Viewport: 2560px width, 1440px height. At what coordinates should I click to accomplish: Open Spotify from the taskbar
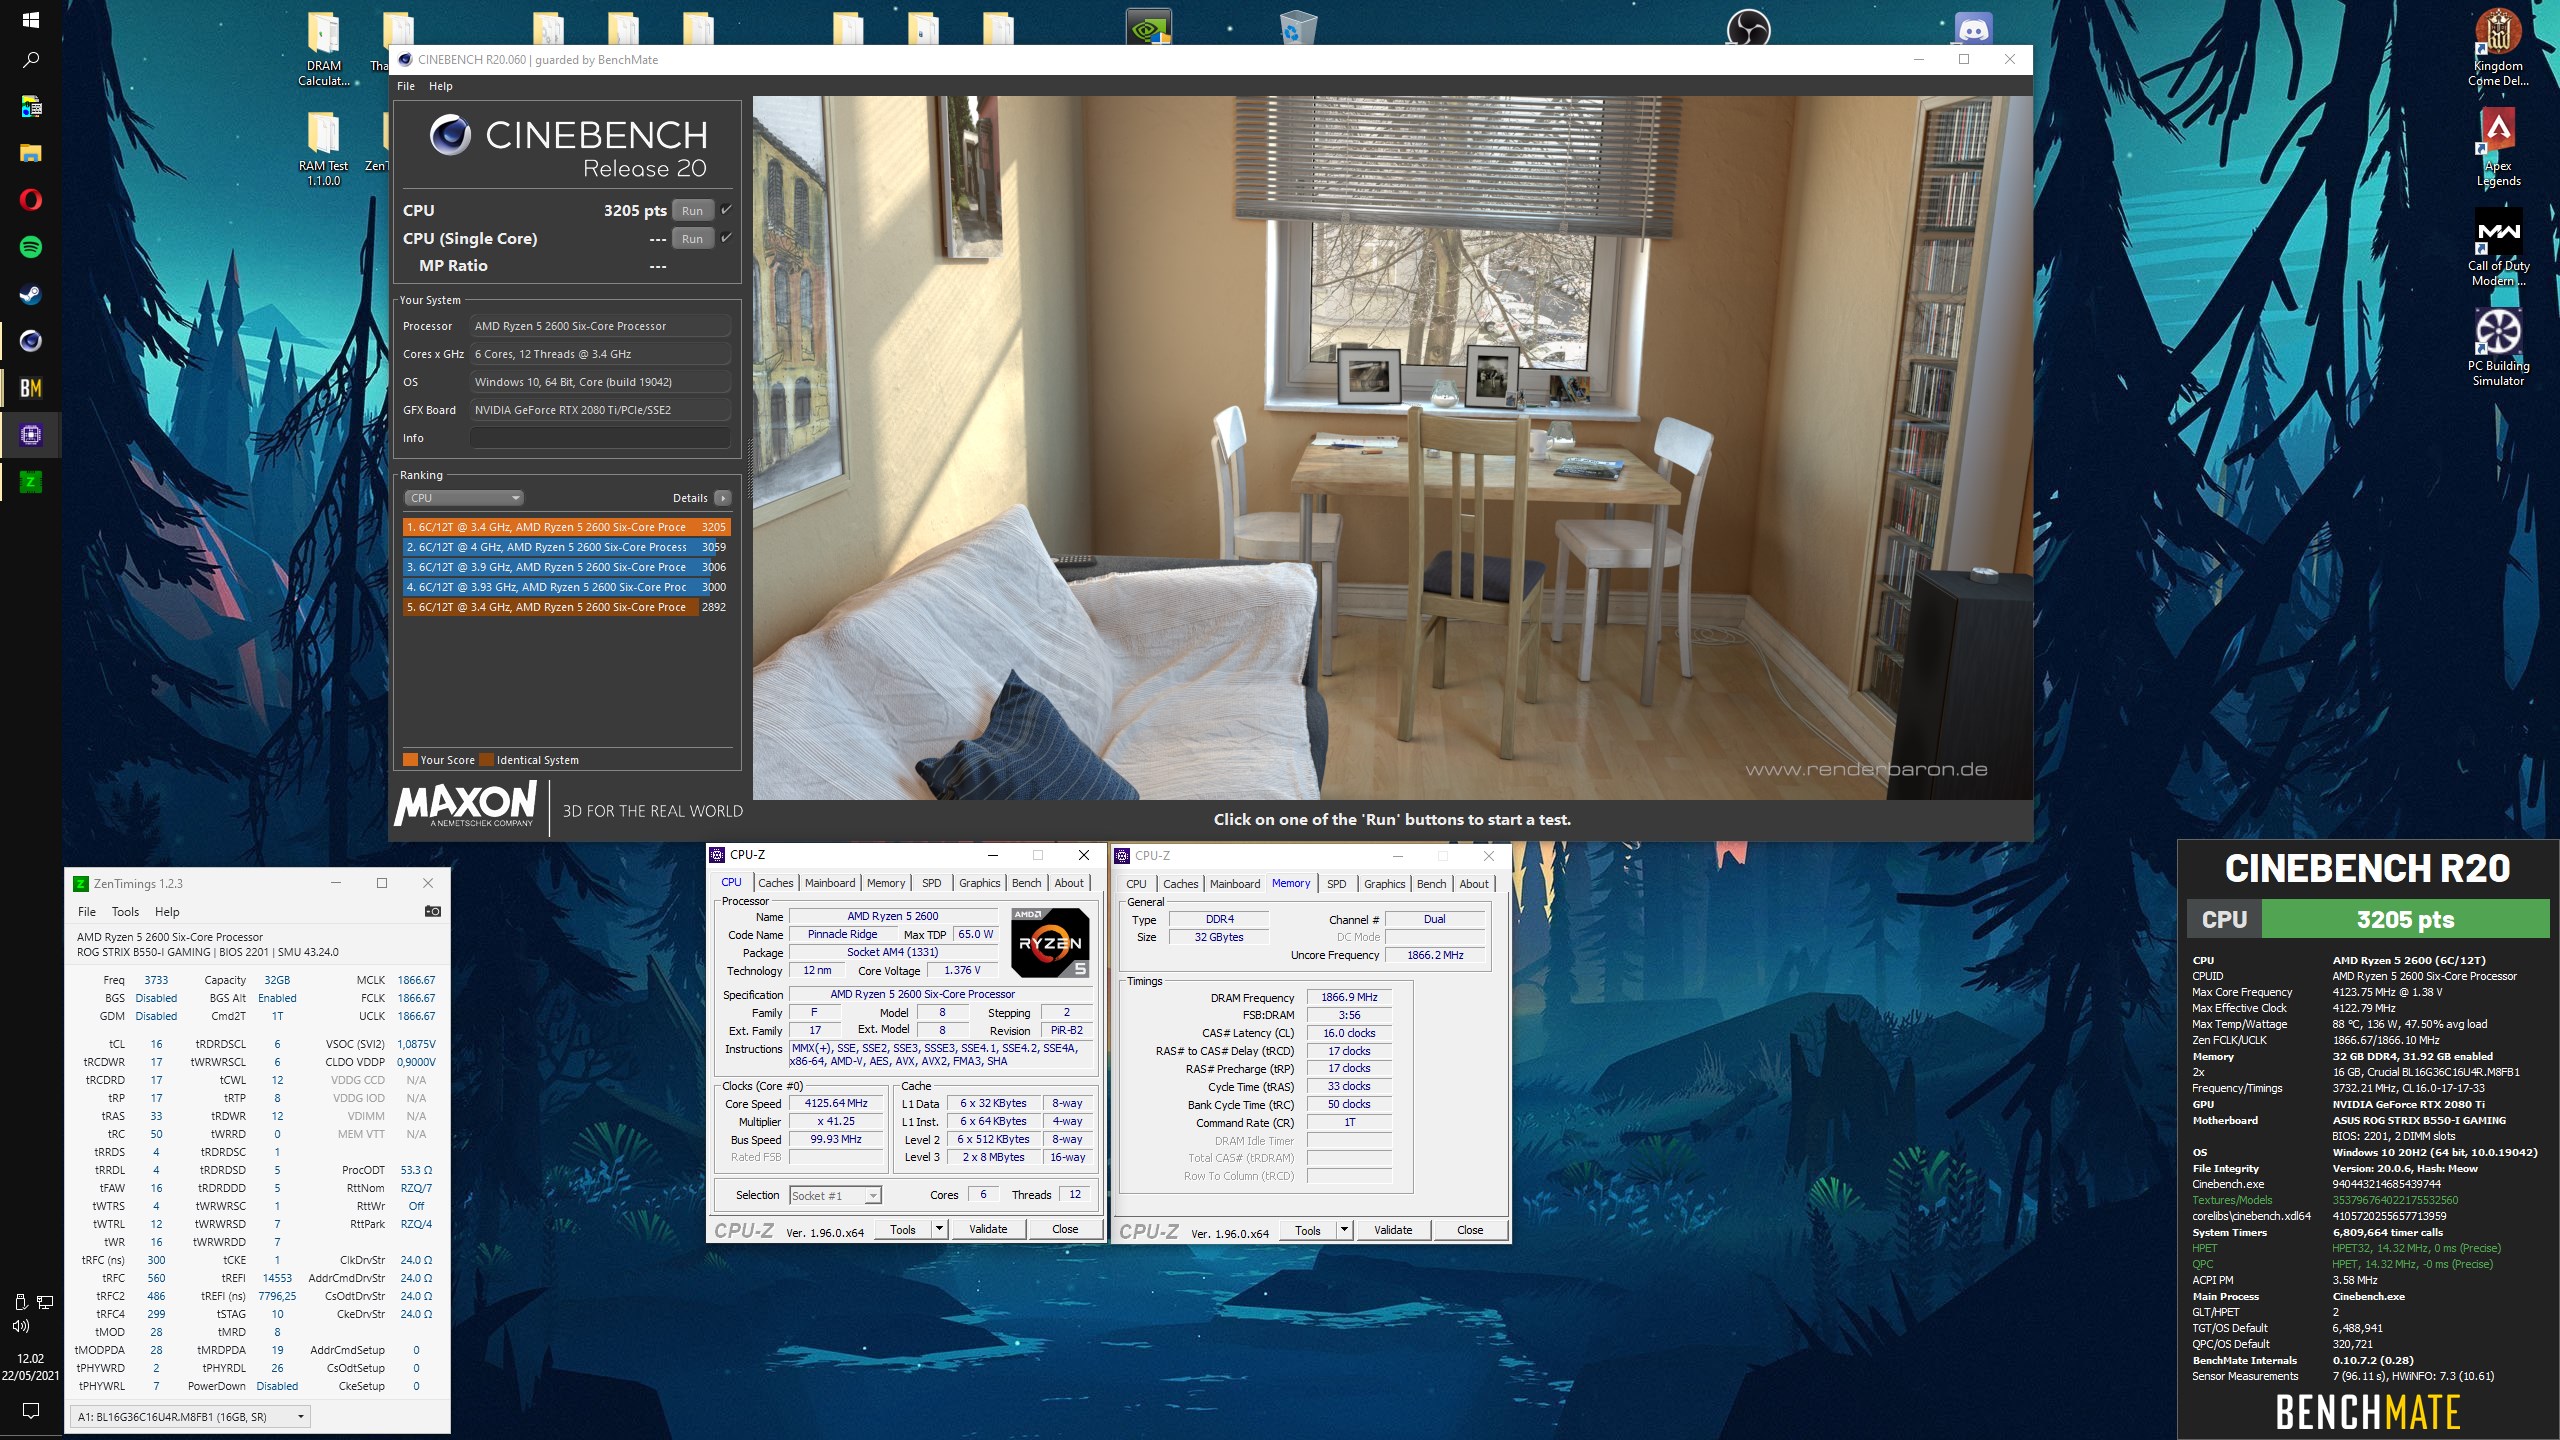tap(30, 247)
